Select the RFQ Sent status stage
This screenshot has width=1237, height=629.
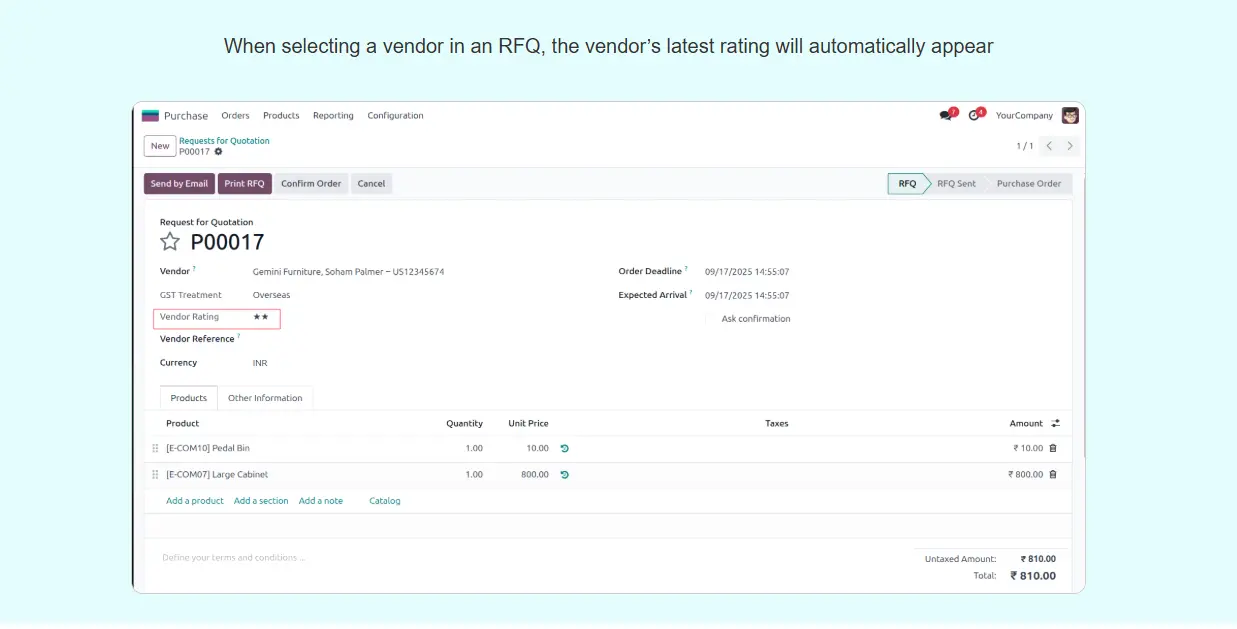(x=956, y=184)
